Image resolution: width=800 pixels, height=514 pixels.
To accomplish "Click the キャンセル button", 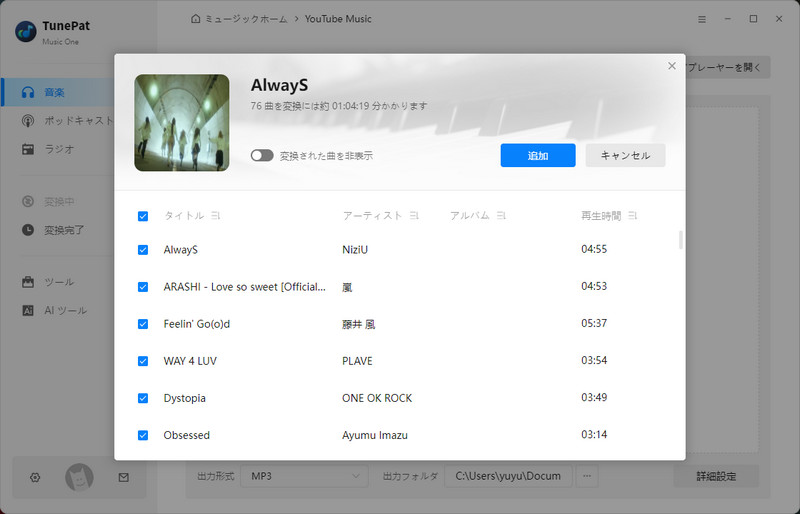I will [625, 155].
